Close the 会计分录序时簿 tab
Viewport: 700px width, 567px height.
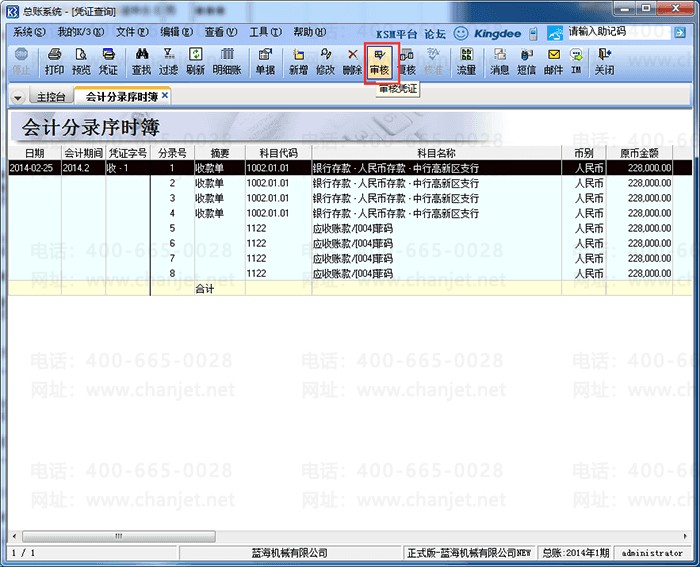coord(165,96)
